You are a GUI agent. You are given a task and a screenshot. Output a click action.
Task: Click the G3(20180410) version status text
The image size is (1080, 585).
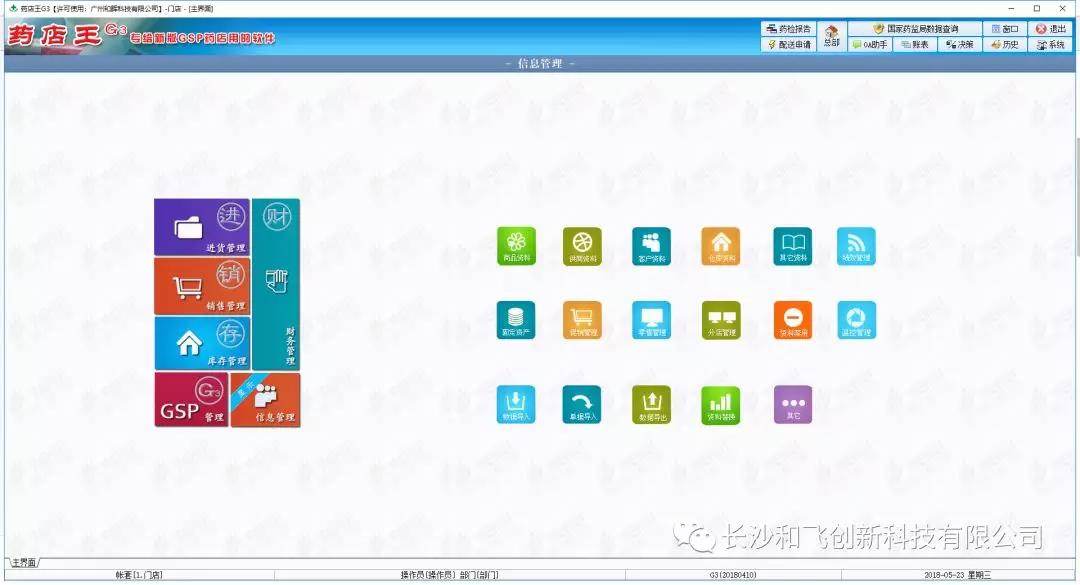click(x=733, y=575)
